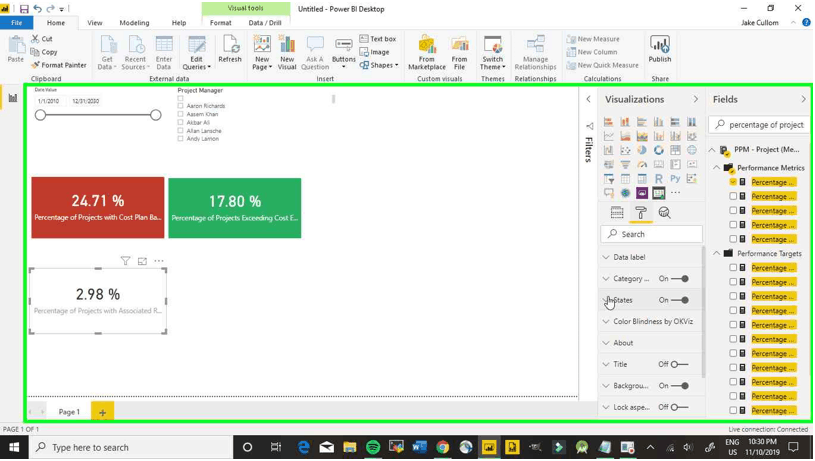Check Akbar Ali in slicer
This screenshot has height=461, width=815.
(x=180, y=123)
